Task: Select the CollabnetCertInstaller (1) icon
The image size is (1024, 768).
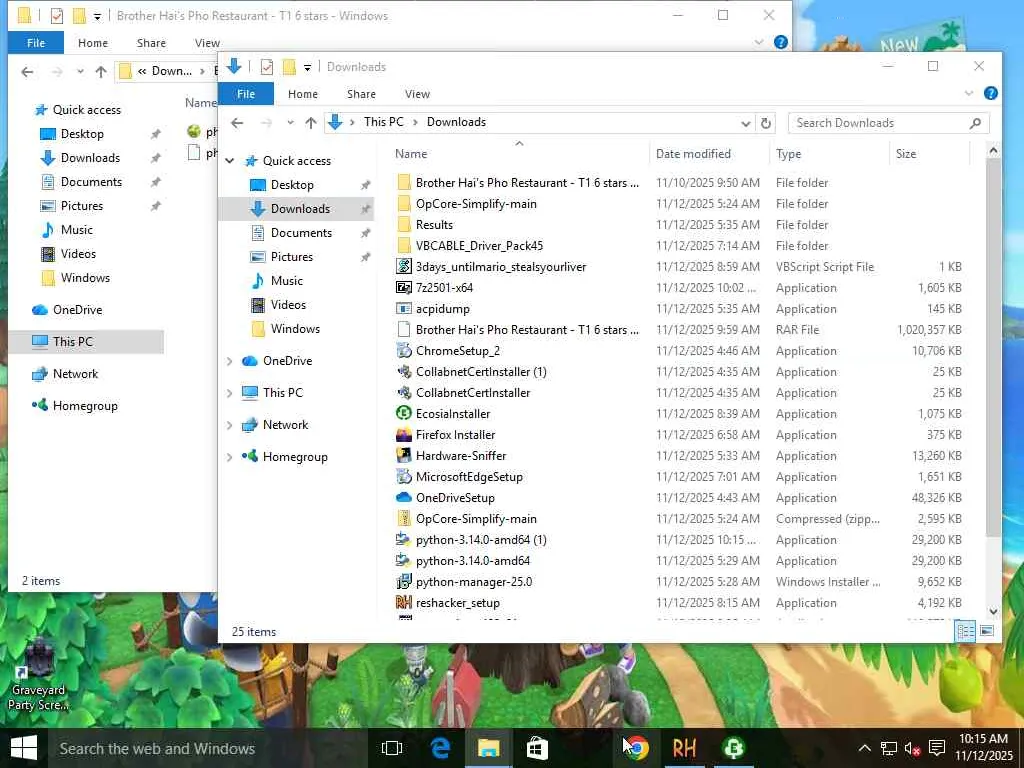Action: point(404,372)
